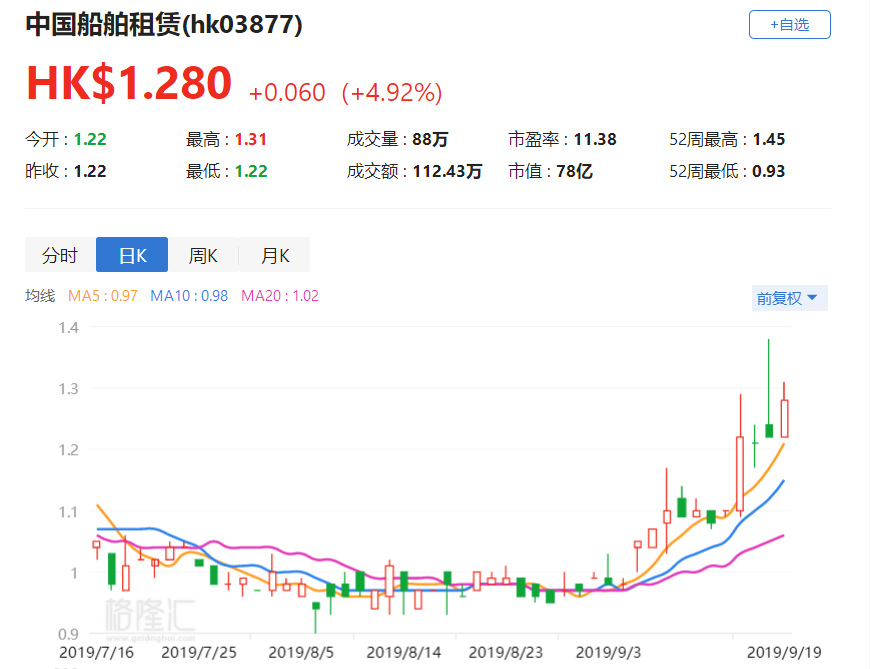Click the 52周最高 value 1.45
This screenshot has width=870, height=669.
(768, 139)
